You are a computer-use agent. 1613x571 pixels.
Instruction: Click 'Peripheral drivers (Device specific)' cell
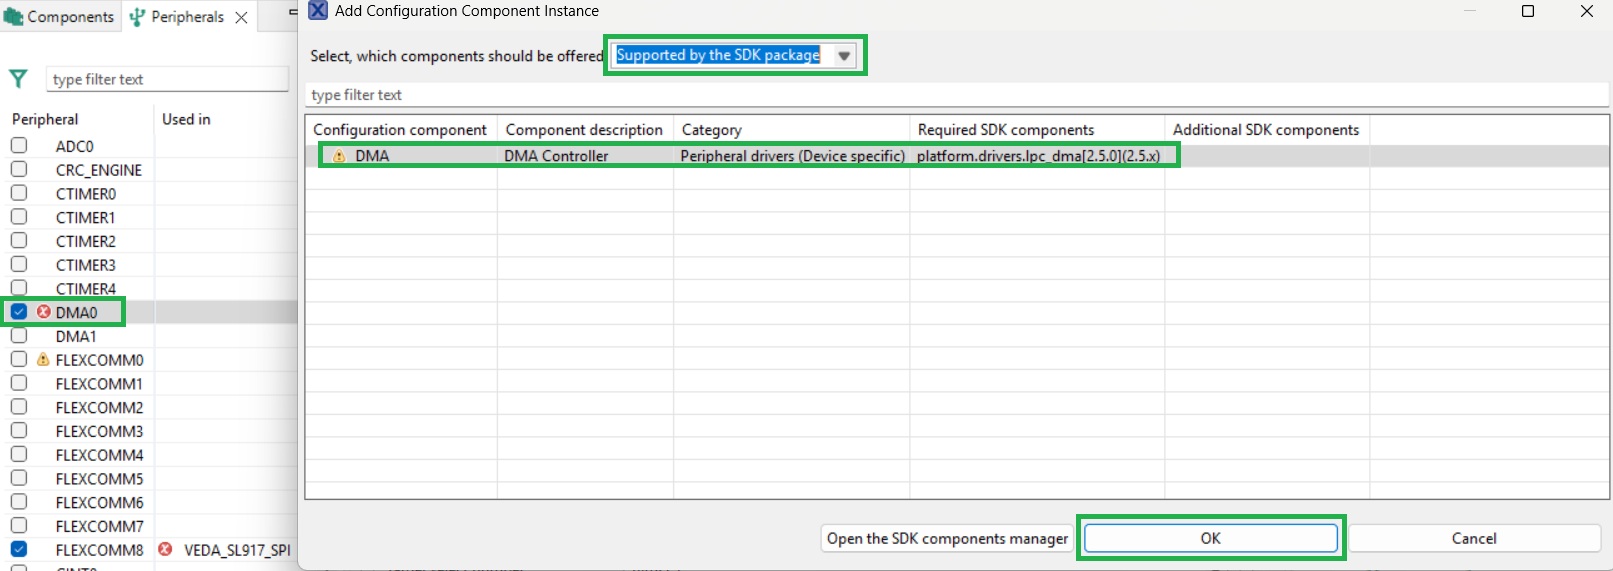[x=792, y=156]
